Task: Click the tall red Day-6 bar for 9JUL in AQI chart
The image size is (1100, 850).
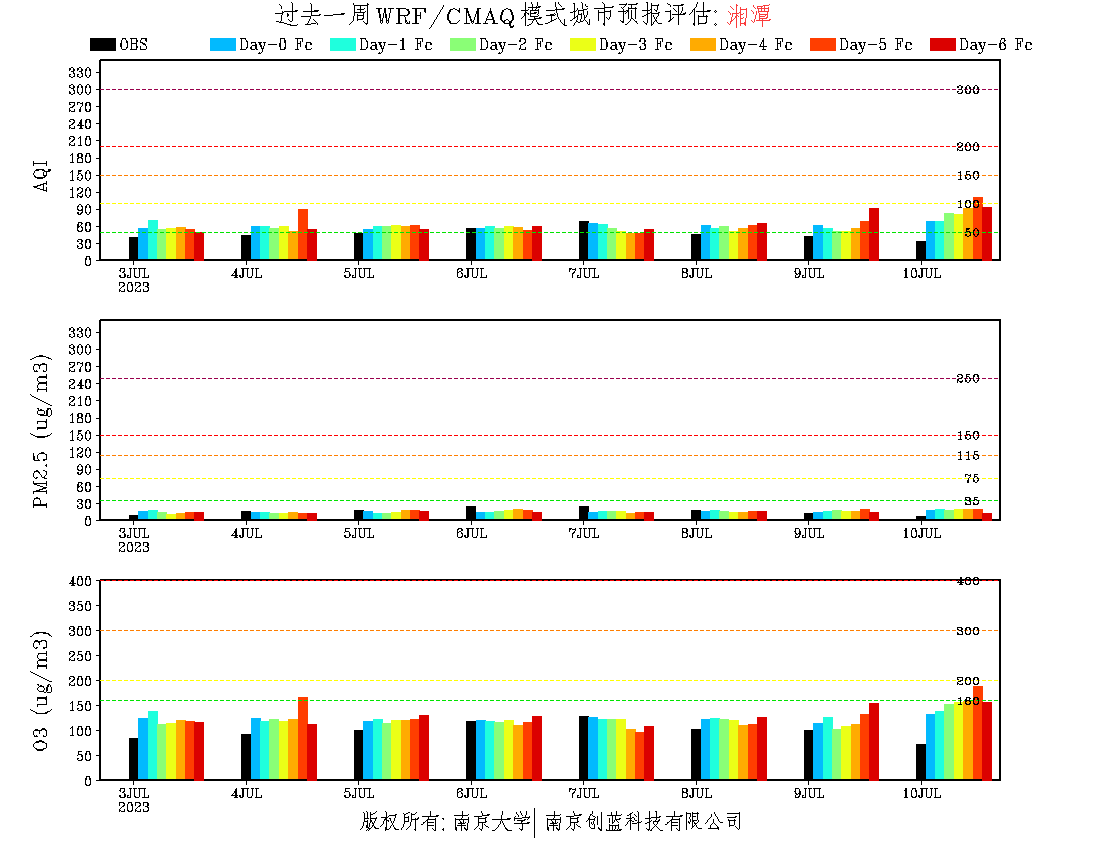Action: pyautogui.click(x=873, y=234)
